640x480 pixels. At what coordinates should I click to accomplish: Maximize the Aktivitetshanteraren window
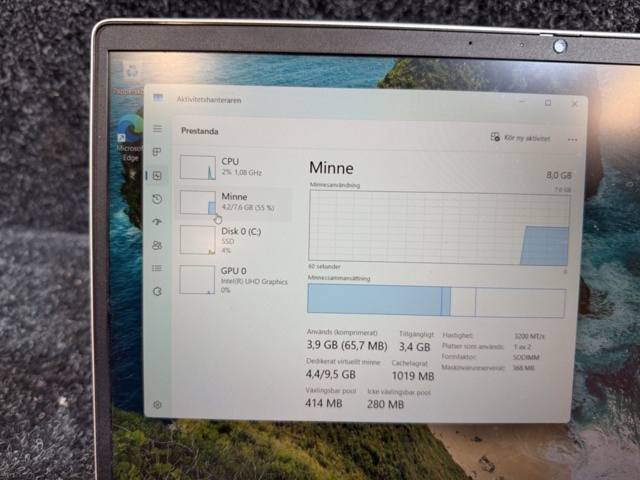tap(548, 103)
